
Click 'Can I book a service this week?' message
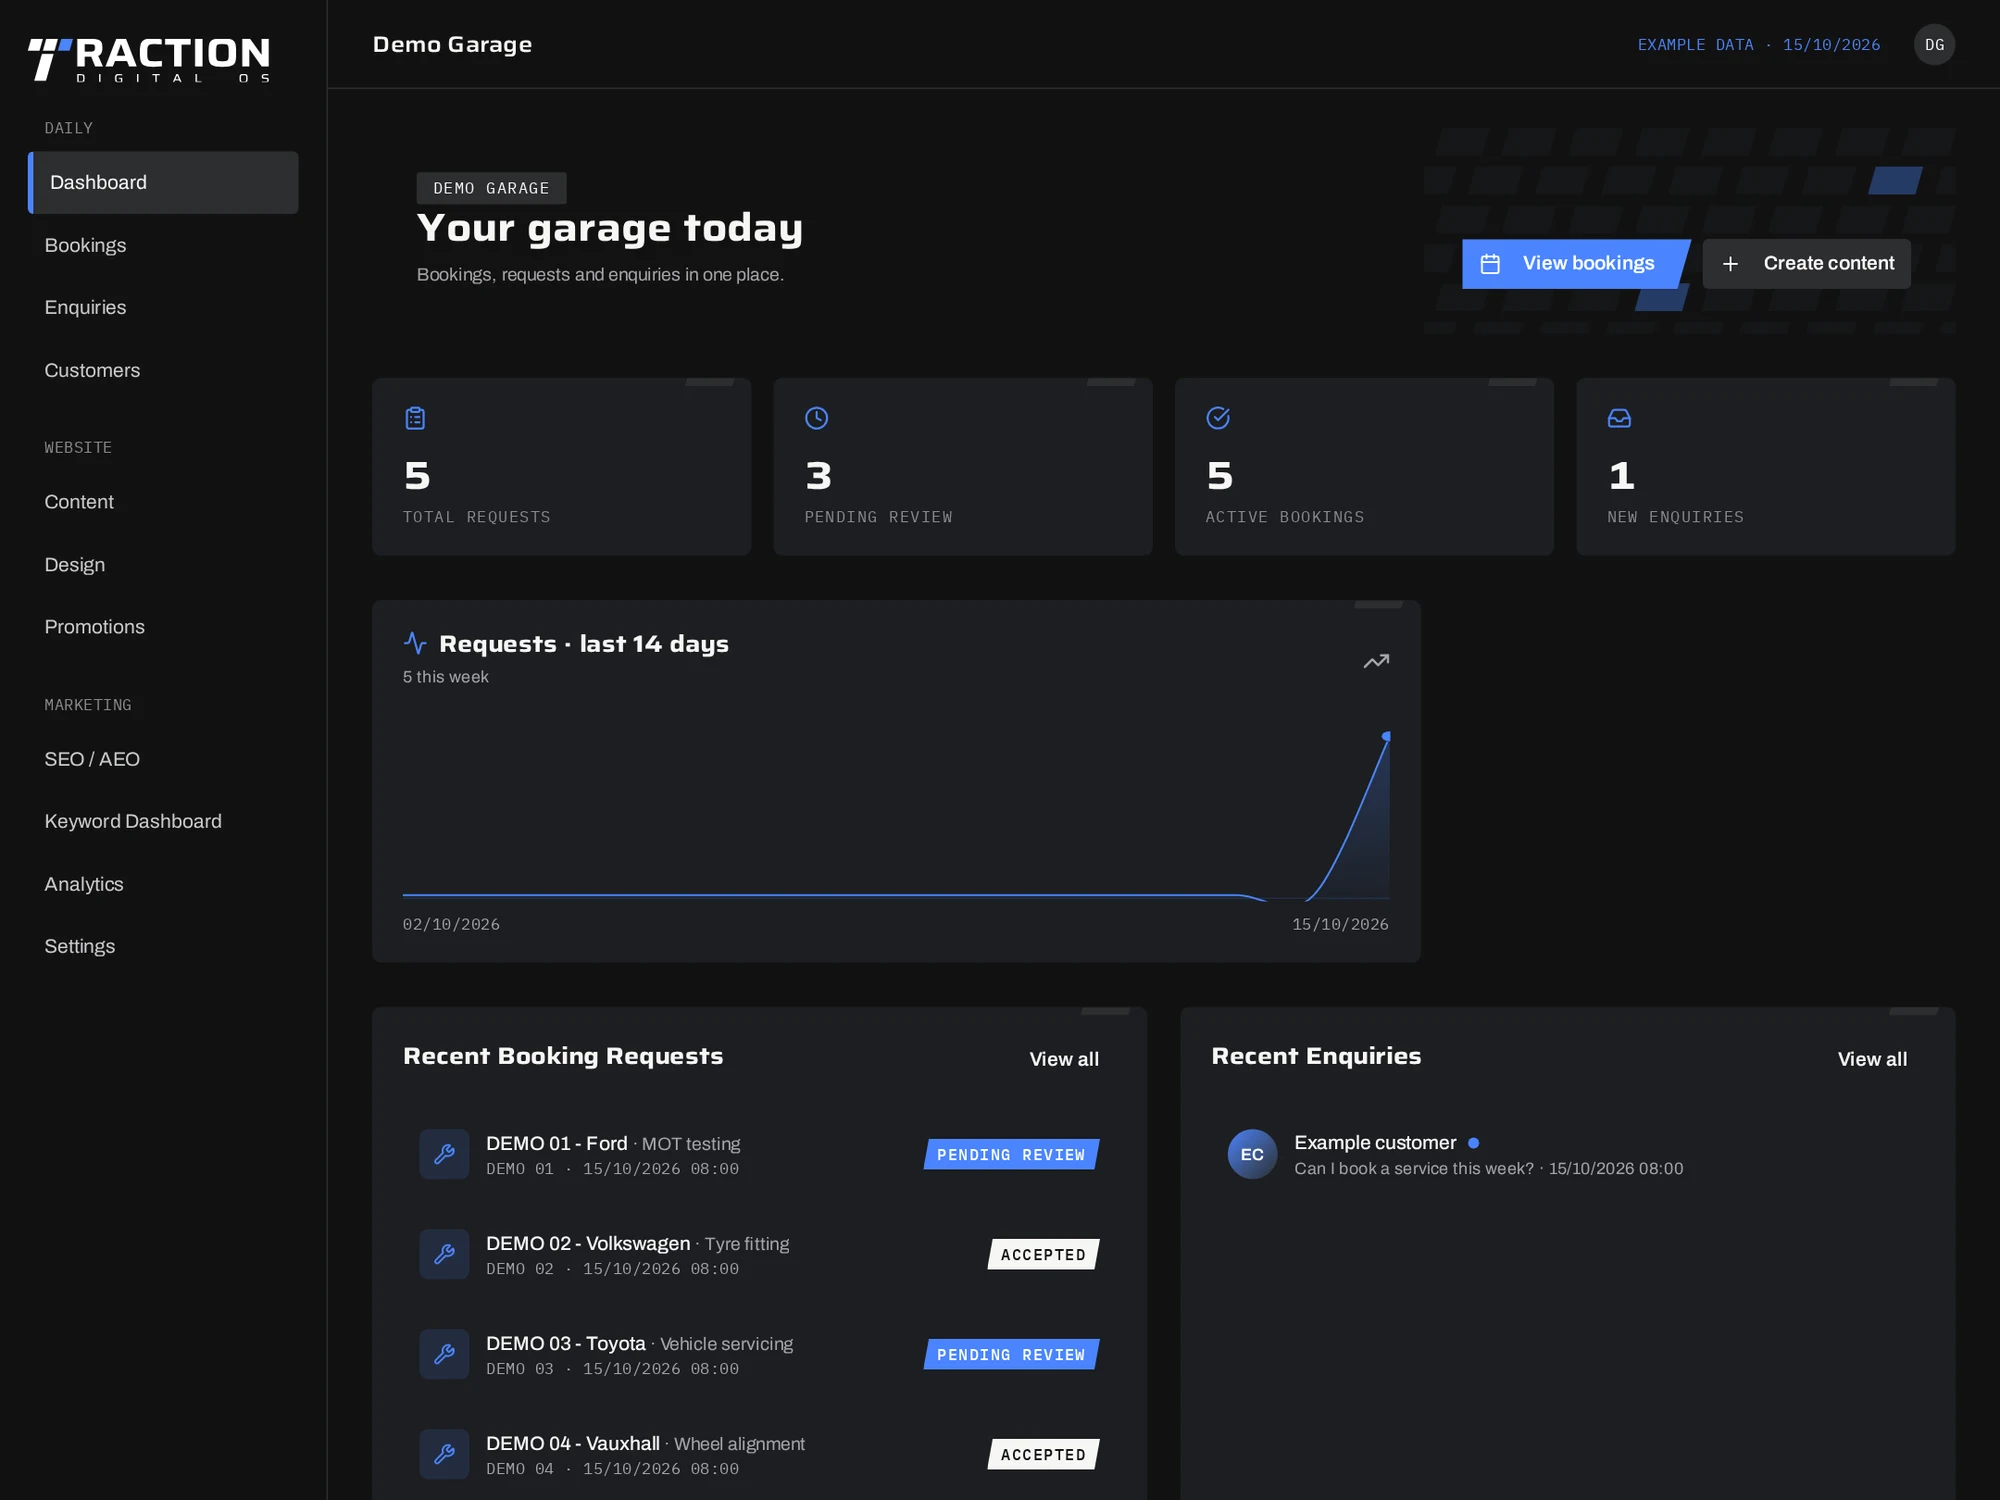(1413, 1169)
